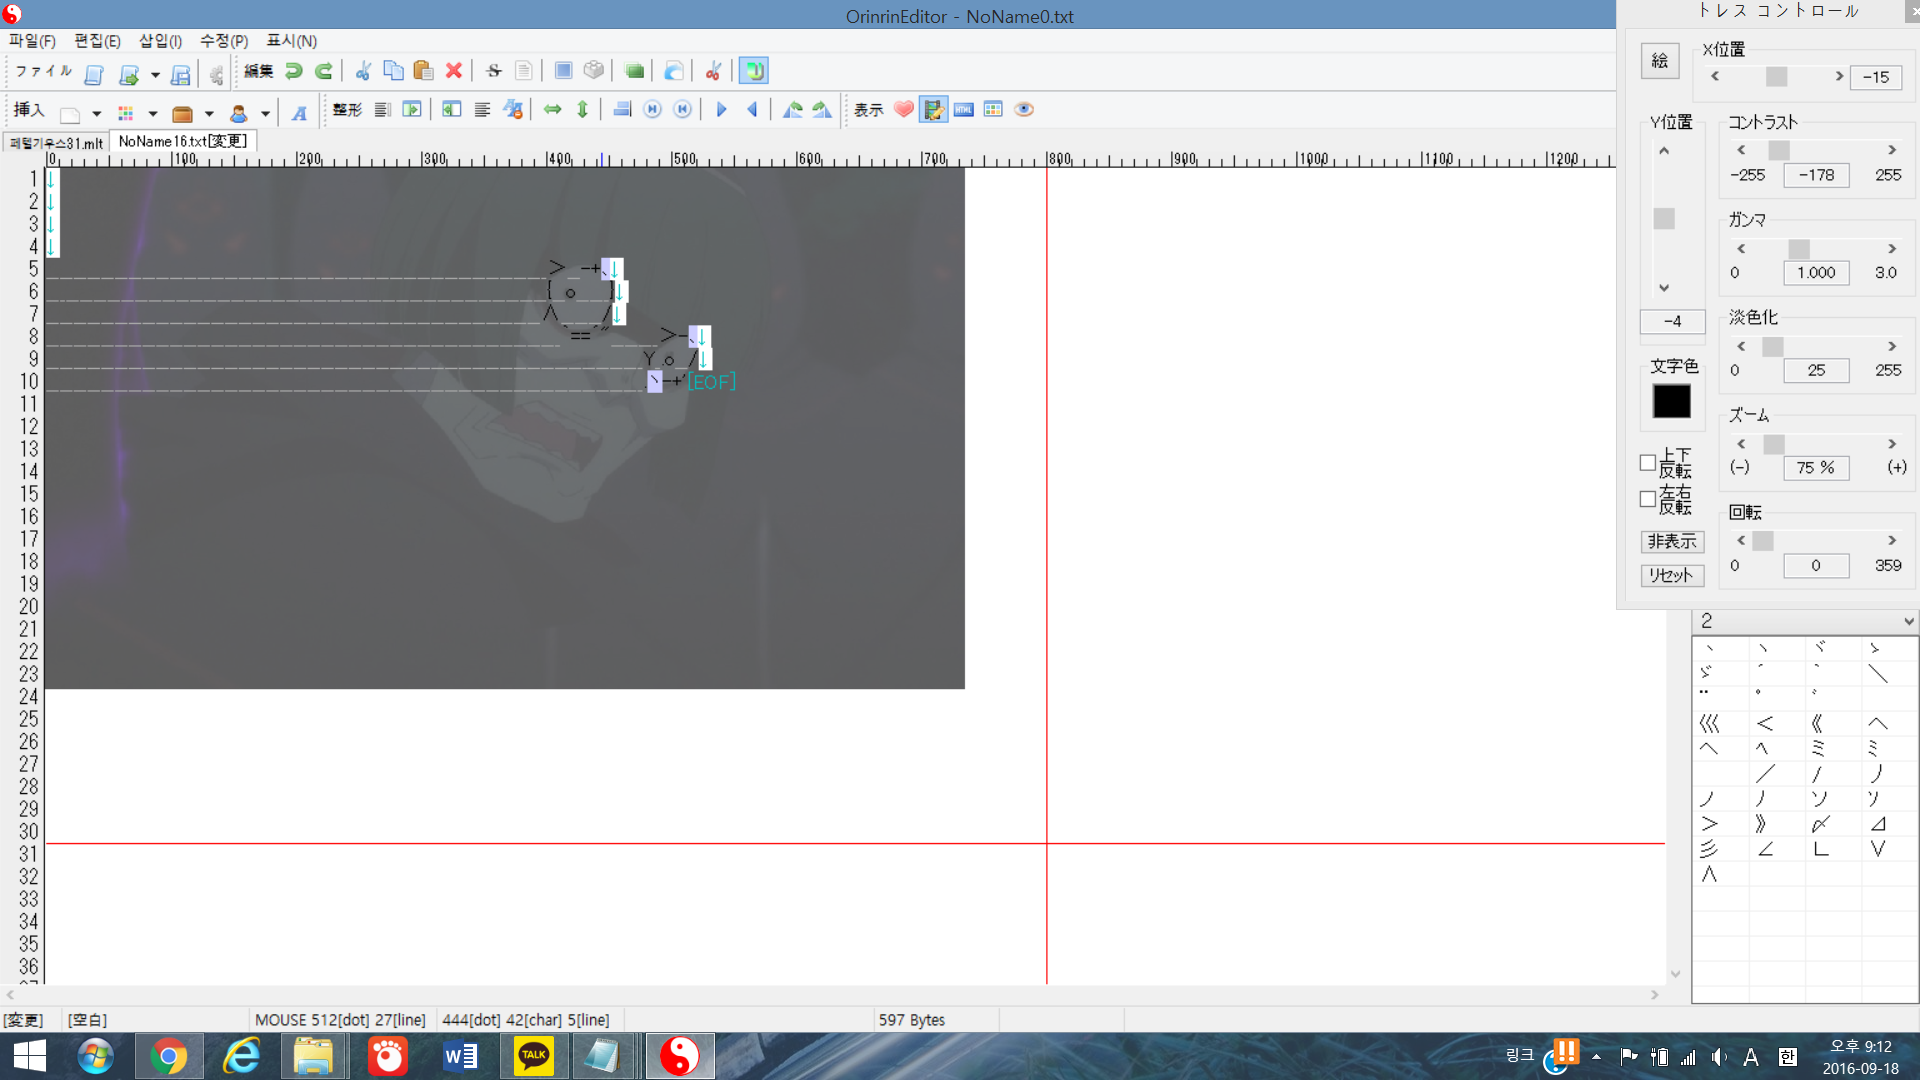The width and height of the screenshot is (1920, 1080).
Task: Click the eye preview icon
Action: (1024, 110)
